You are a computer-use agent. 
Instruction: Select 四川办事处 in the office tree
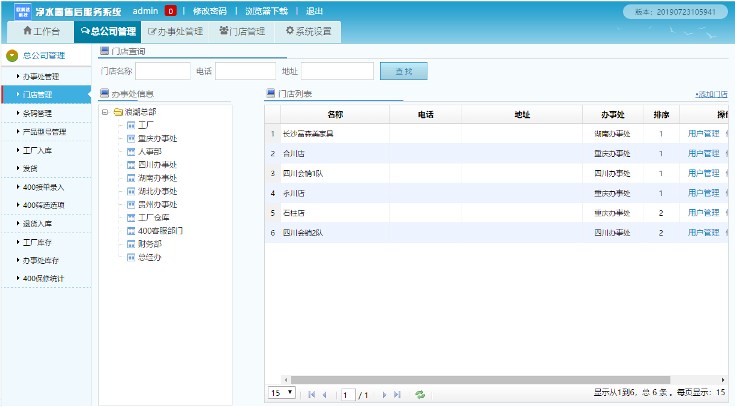(158, 164)
